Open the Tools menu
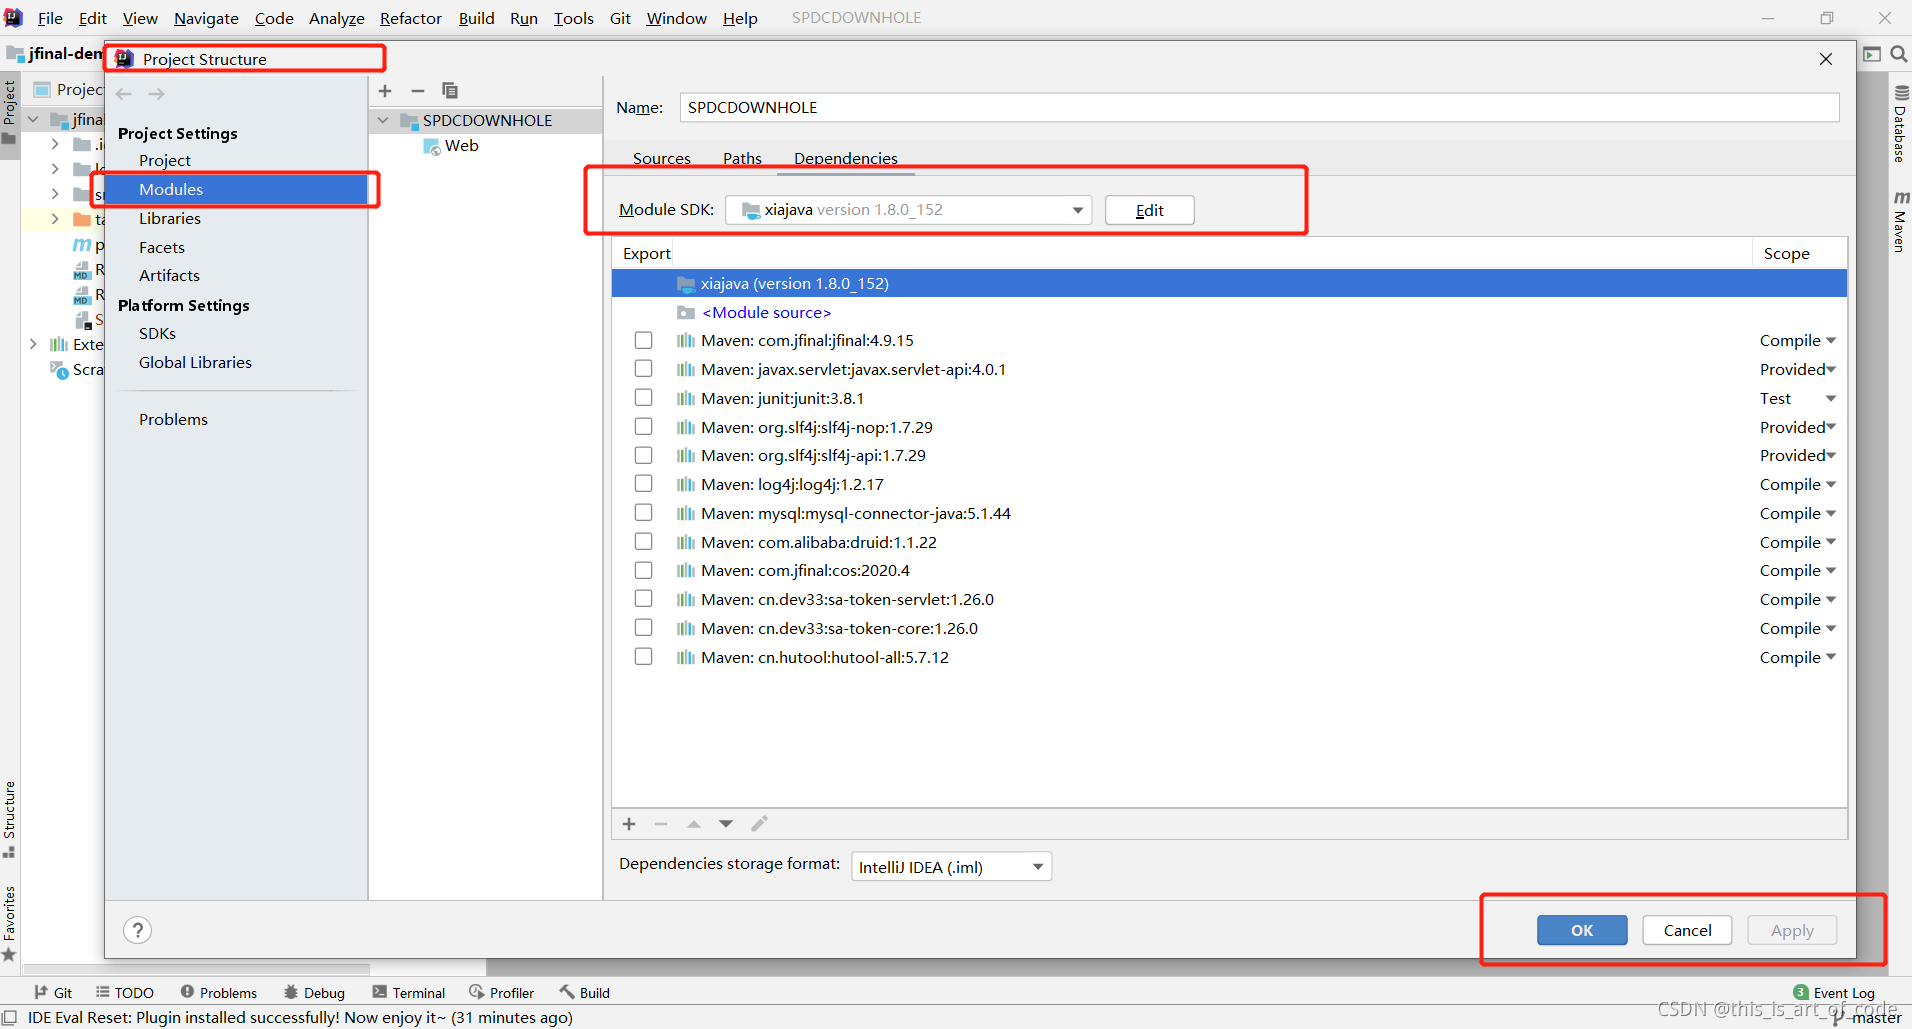Screen dimensions: 1912x1029 coord(574,18)
